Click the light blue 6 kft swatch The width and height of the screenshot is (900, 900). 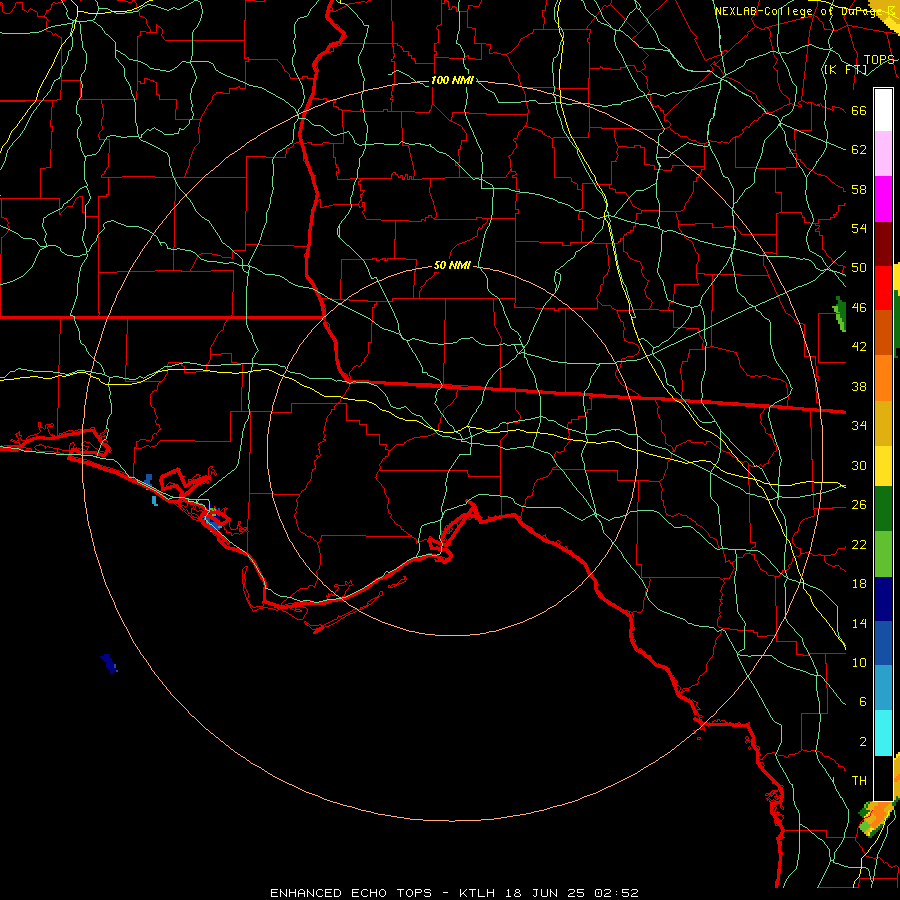tap(883, 688)
